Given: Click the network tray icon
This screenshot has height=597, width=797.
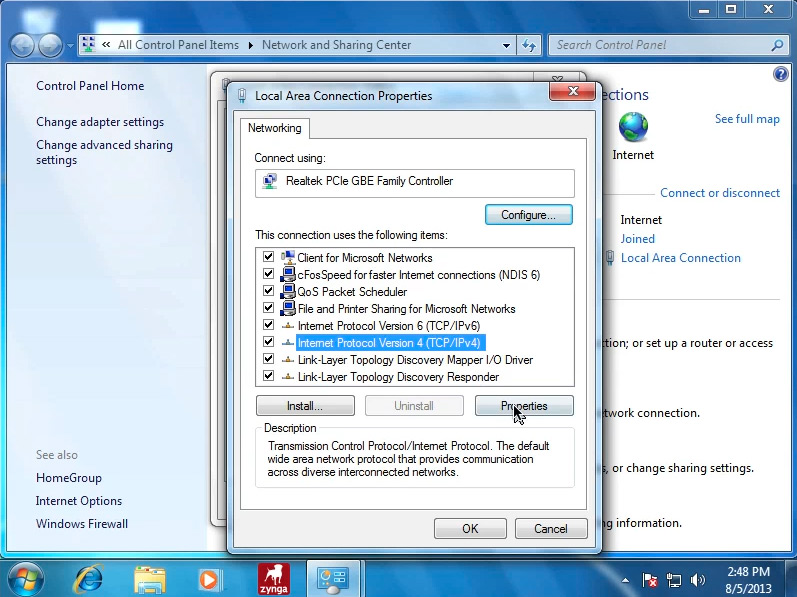Looking at the screenshot, I should (674, 580).
